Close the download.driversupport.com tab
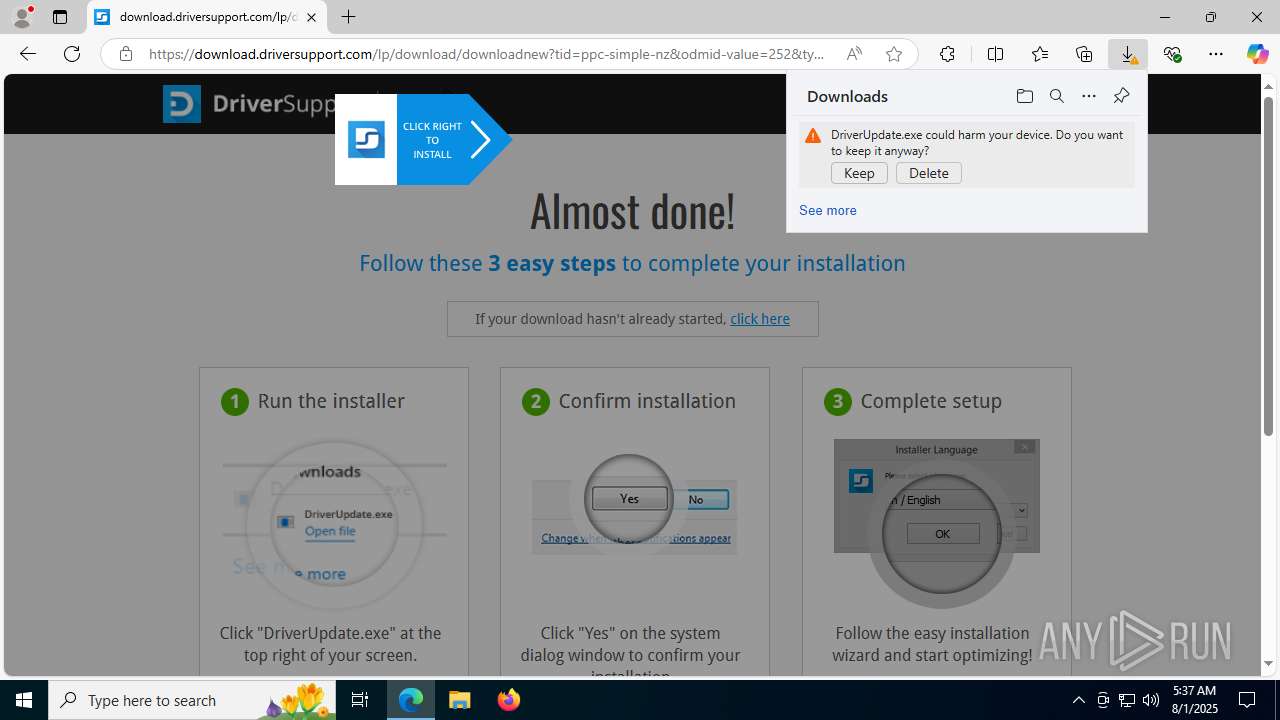 pos(311,17)
